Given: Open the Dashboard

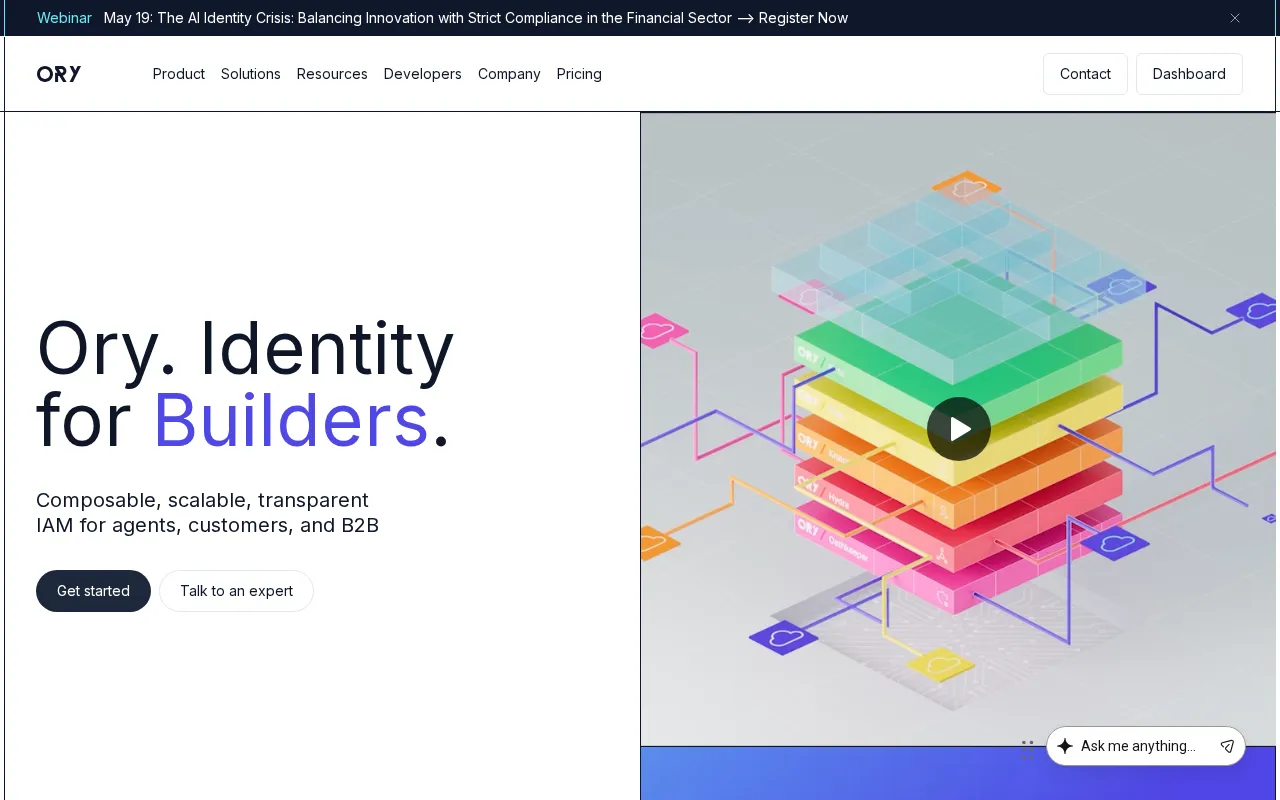Looking at the screenshot, I should (x=1189, y=74).
